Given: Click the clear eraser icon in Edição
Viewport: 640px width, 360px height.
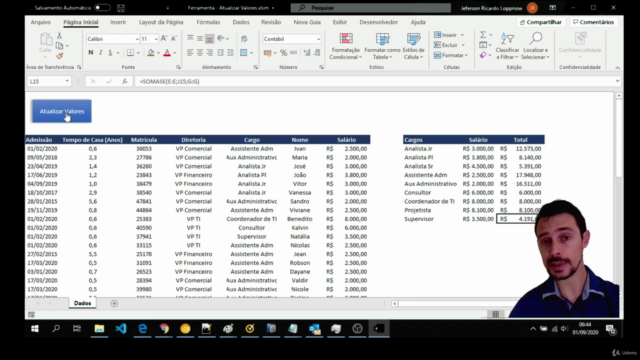Looking at the screenshot, I should click(x=483, y=55).
